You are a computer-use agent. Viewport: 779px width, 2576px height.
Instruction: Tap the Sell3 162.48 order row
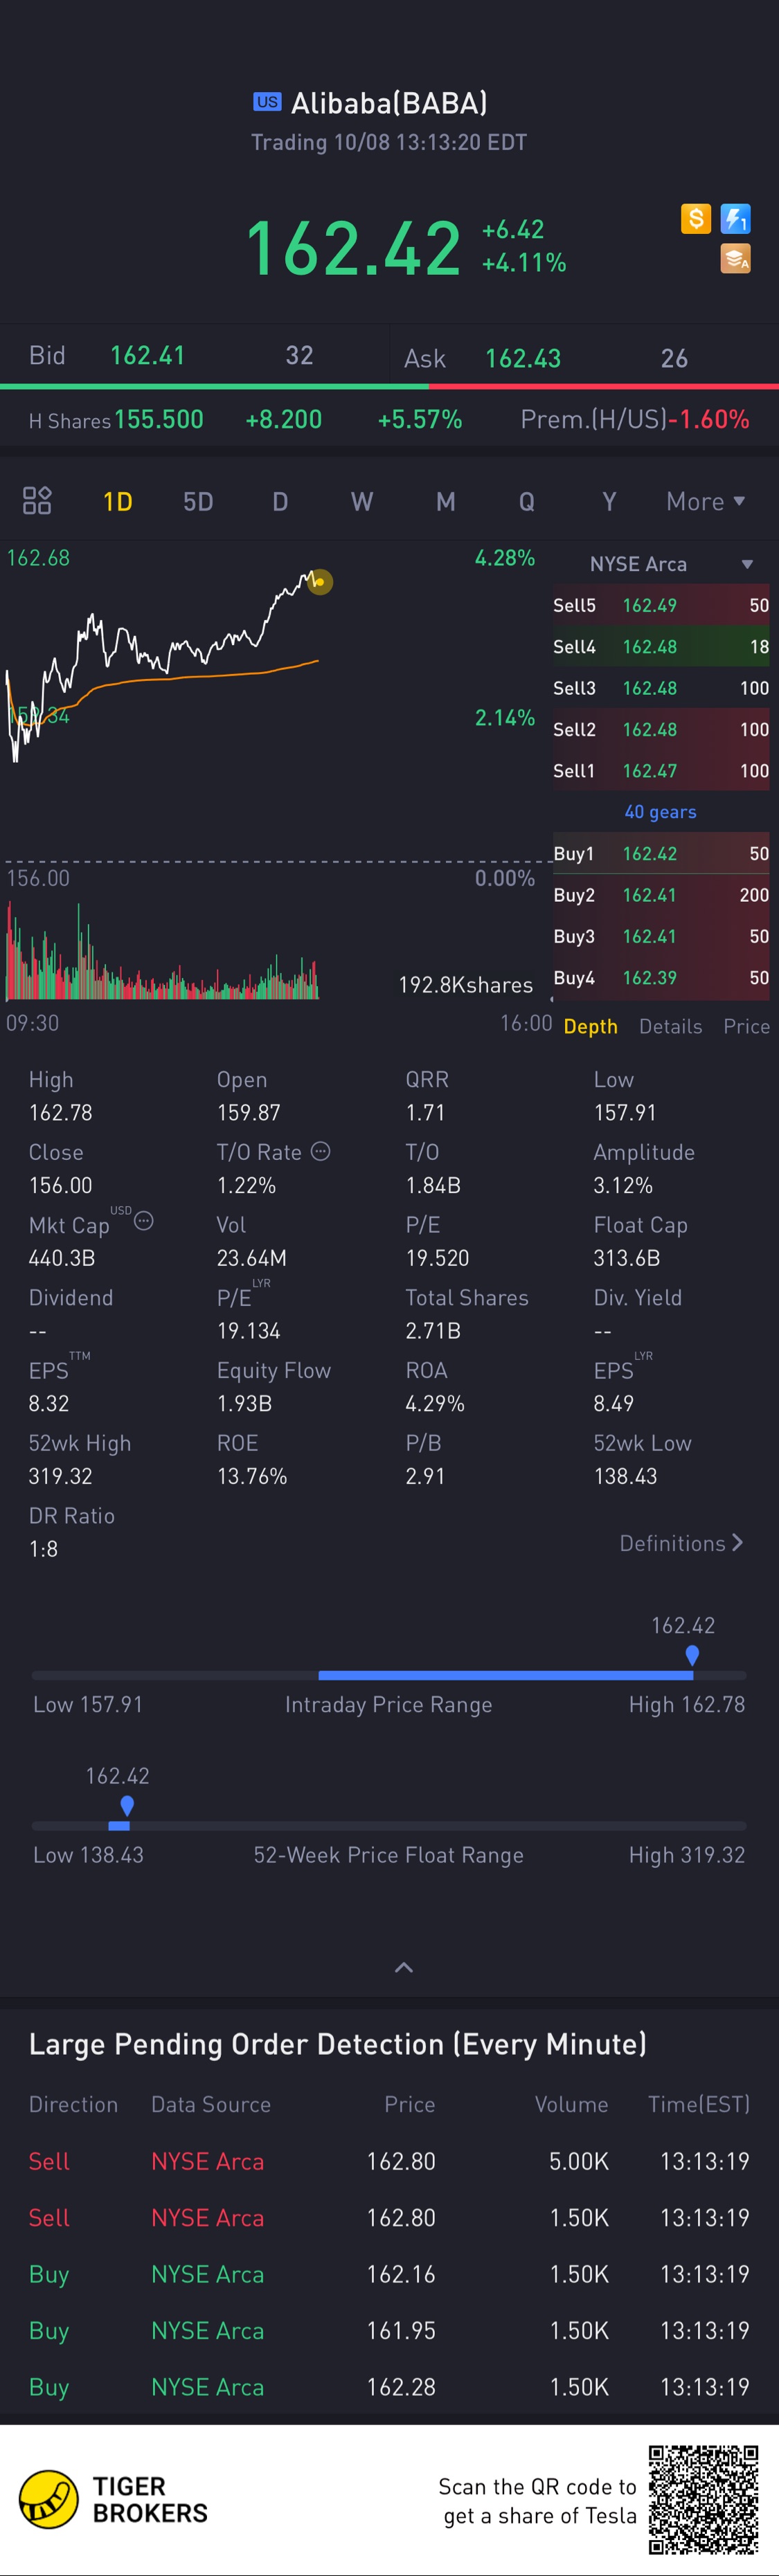(661, 688)
